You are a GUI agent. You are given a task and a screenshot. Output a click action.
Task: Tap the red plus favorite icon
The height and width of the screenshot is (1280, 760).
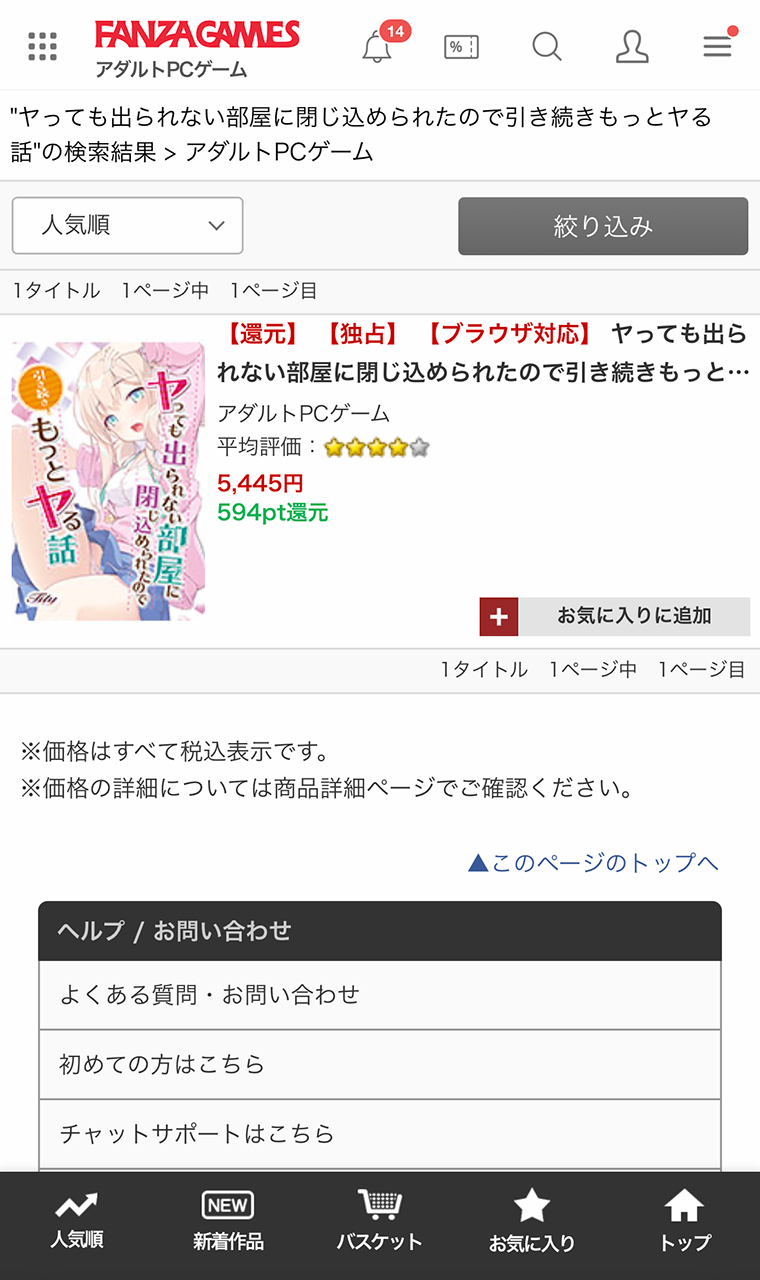[x=499, y=617]
